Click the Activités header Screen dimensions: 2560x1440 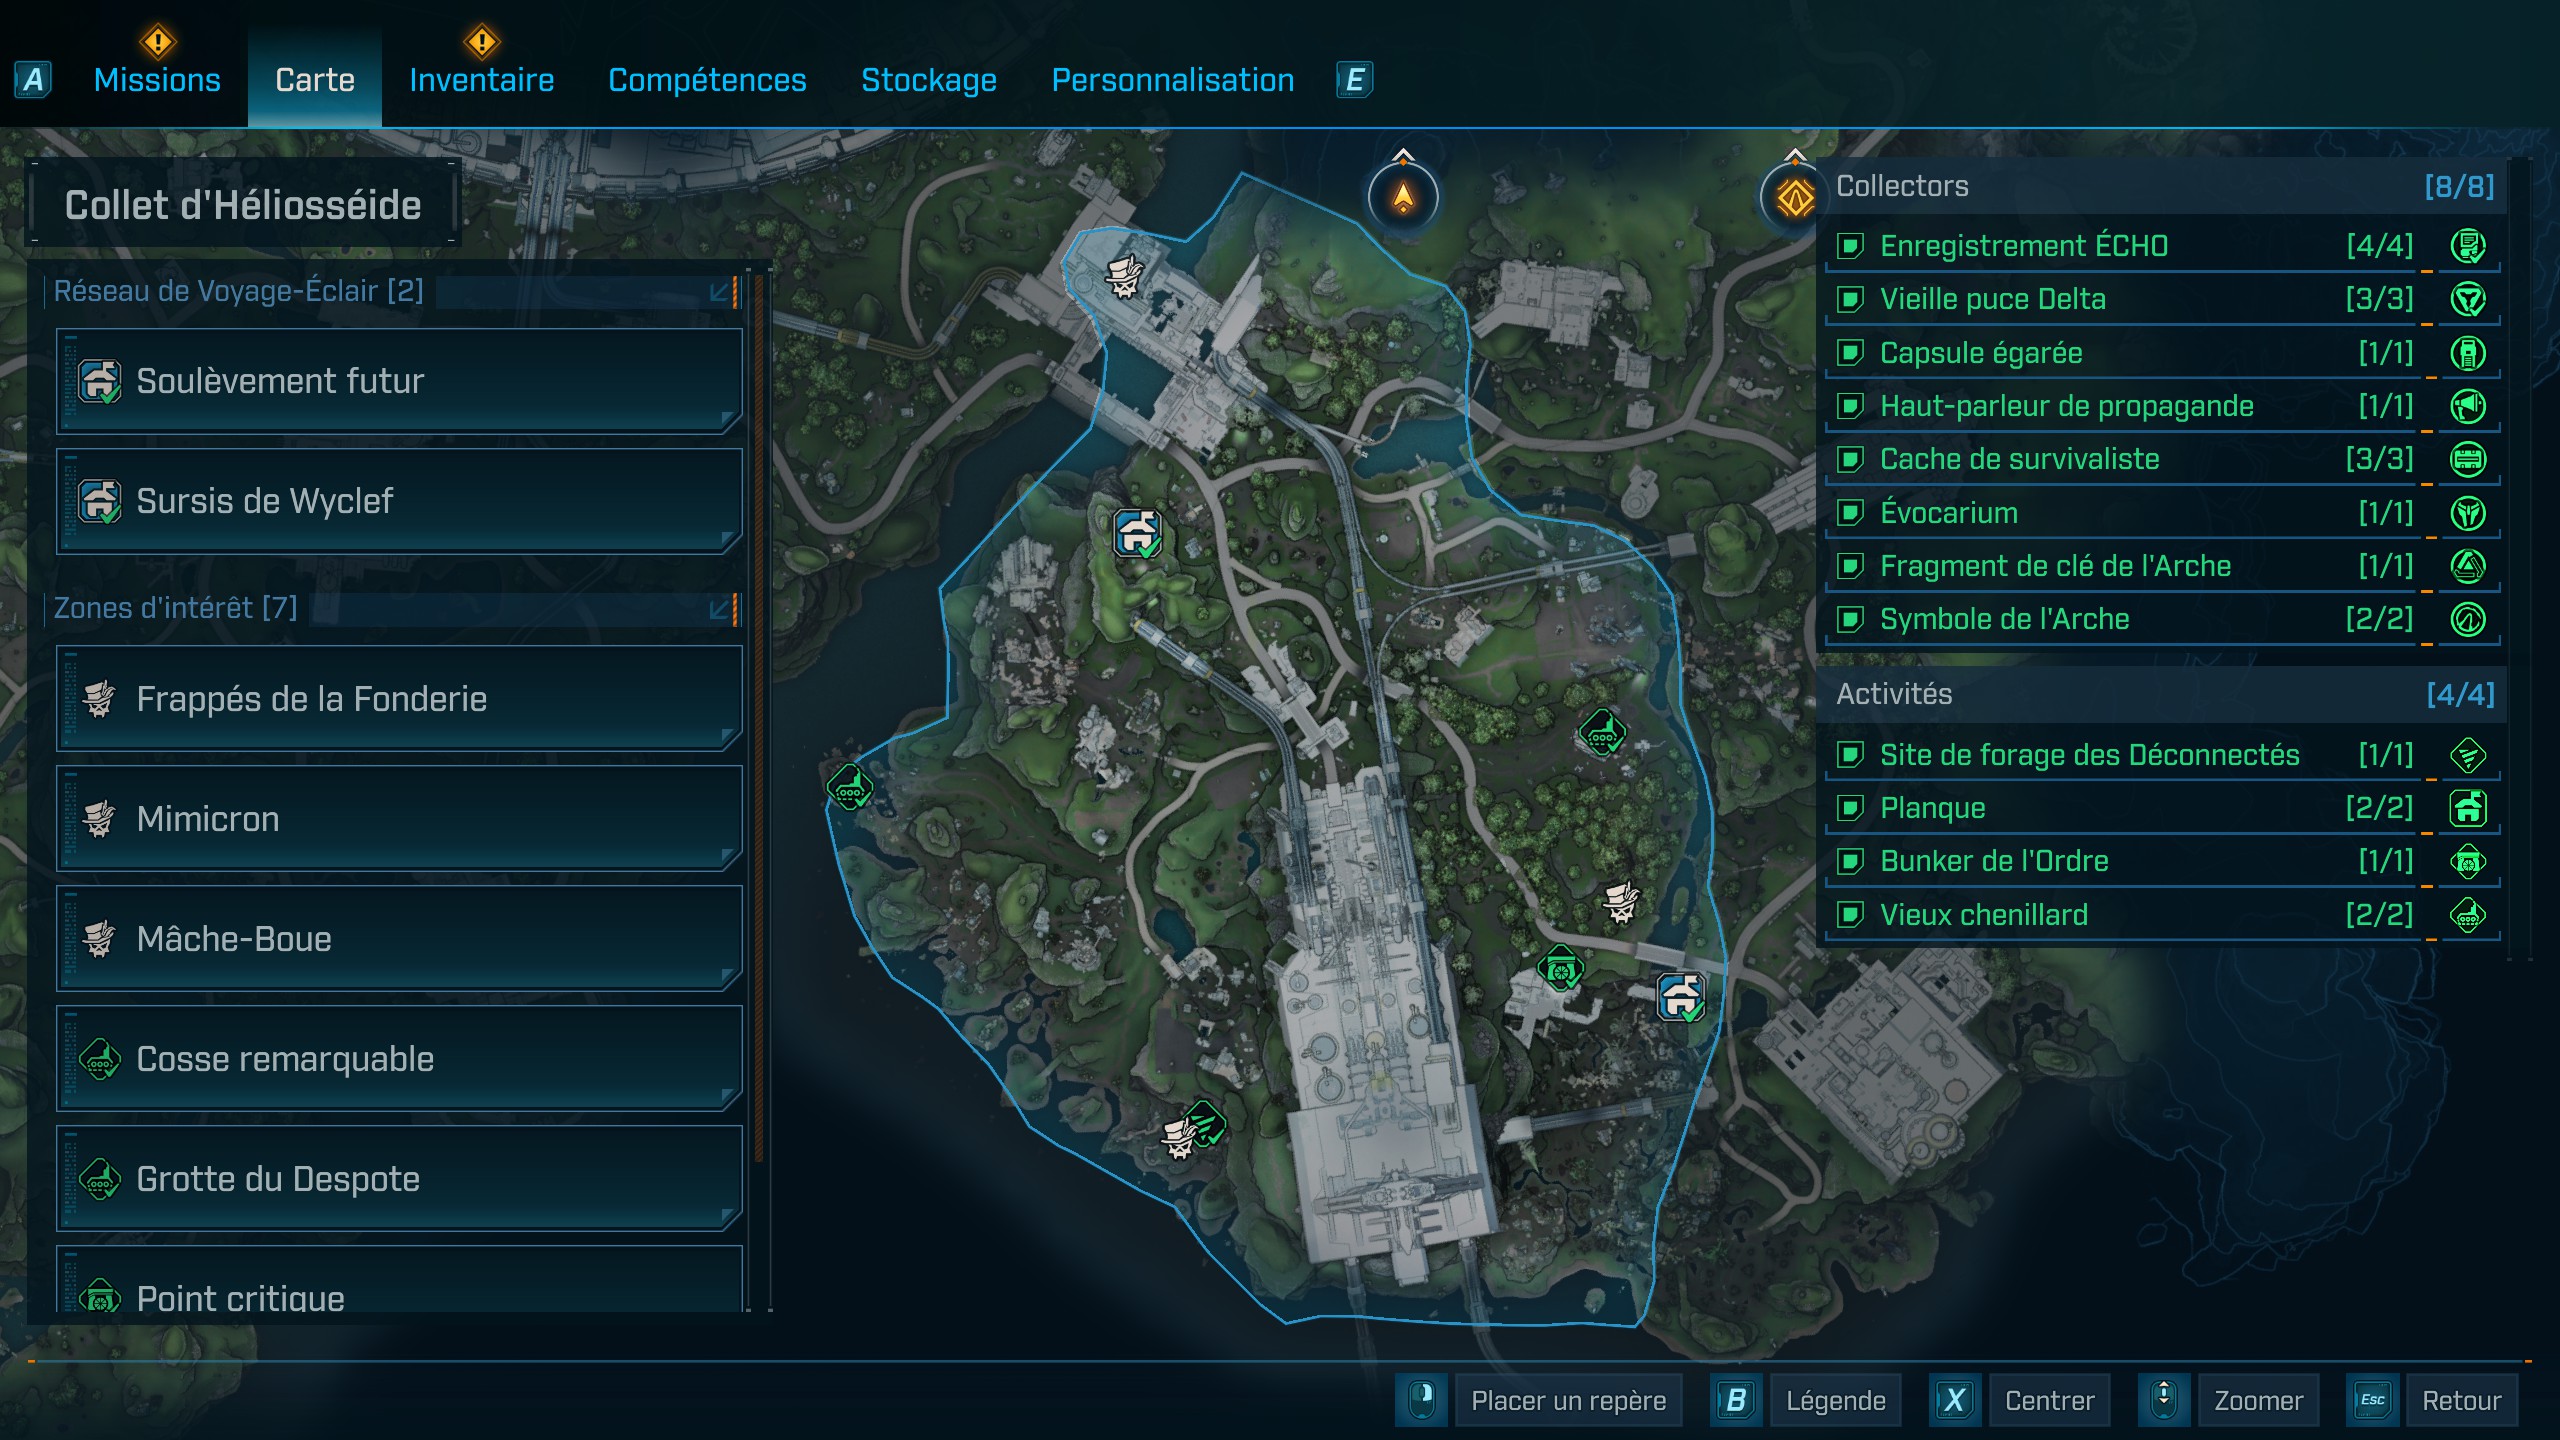pyautogui.click(x=2162, y=694)
